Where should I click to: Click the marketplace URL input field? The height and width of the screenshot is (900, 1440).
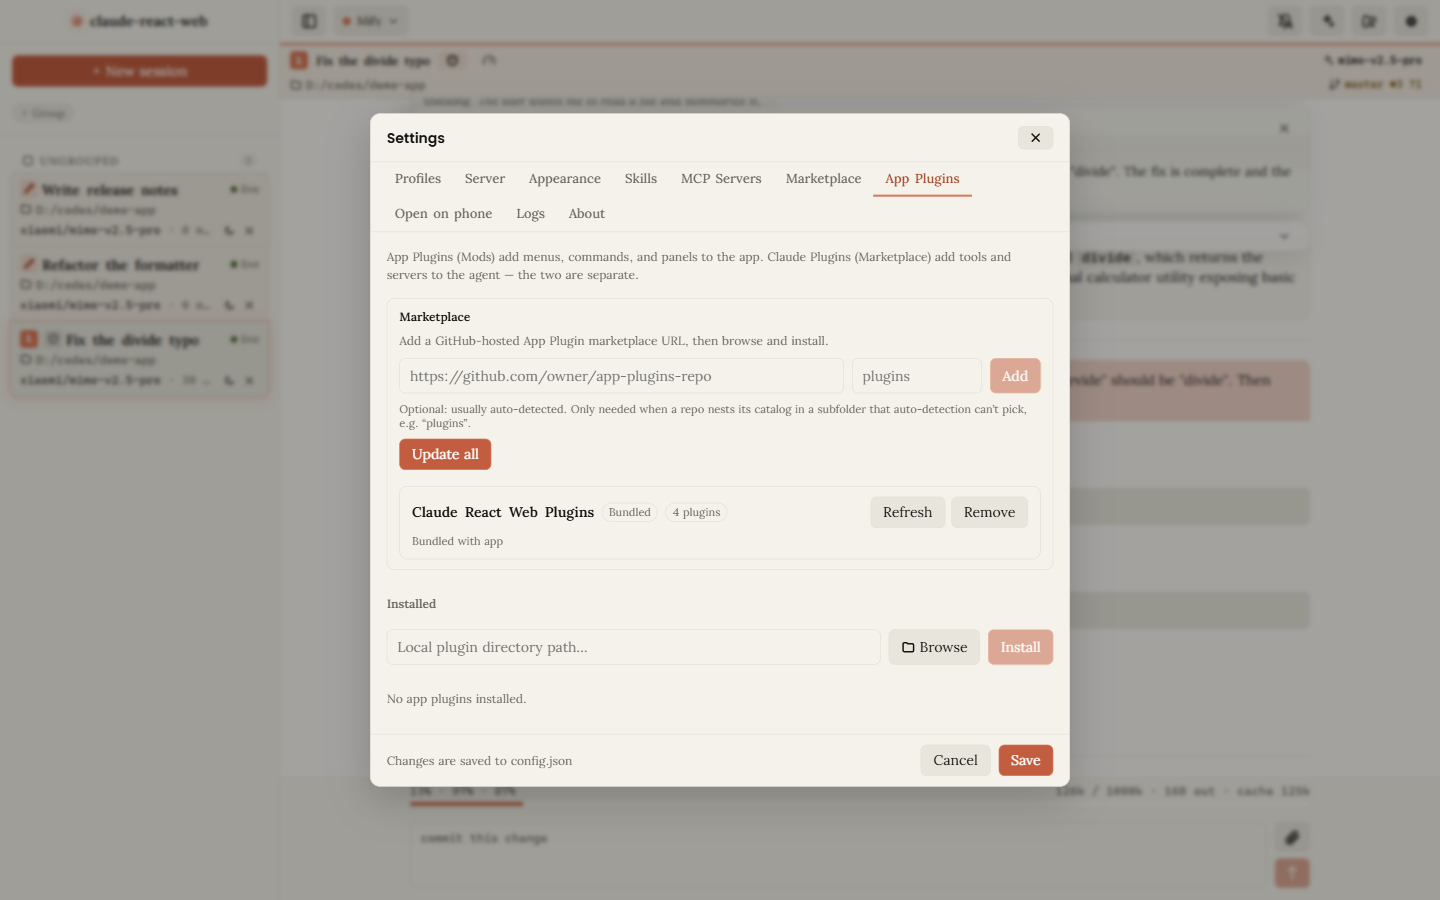tap(621, 376)
